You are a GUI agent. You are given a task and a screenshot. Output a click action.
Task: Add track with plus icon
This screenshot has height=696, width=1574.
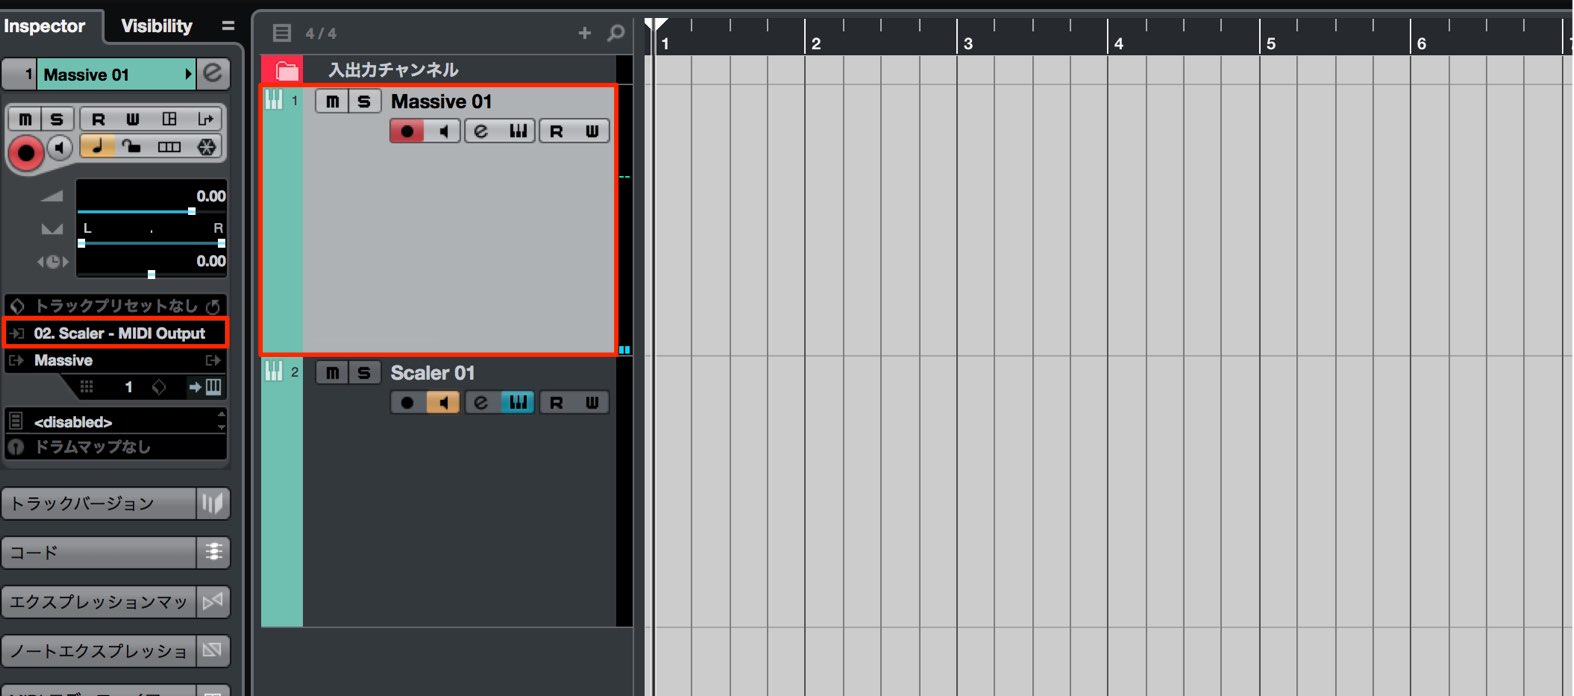coord(585,33)
